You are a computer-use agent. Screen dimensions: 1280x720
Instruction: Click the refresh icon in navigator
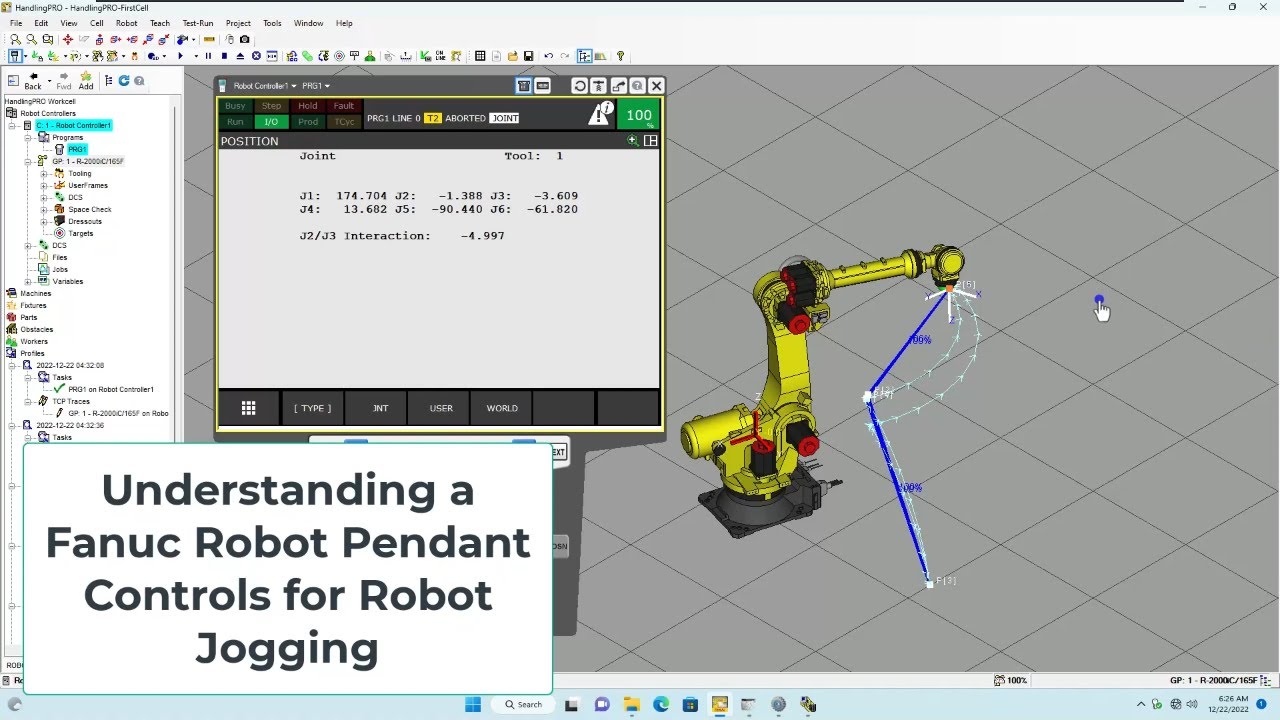pos(124,81)
